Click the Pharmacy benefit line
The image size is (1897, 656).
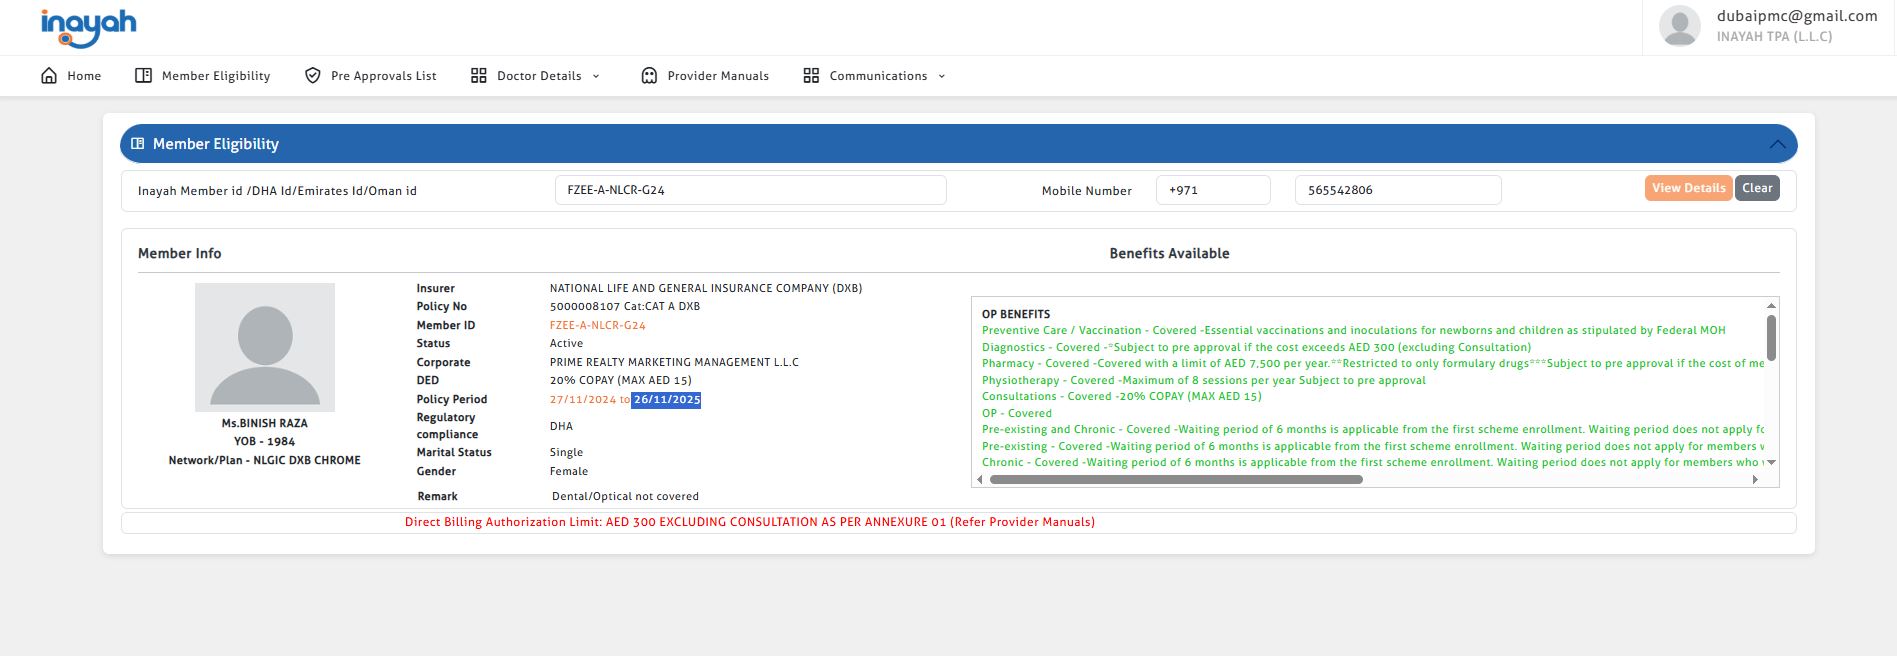tap(1373, 363)
